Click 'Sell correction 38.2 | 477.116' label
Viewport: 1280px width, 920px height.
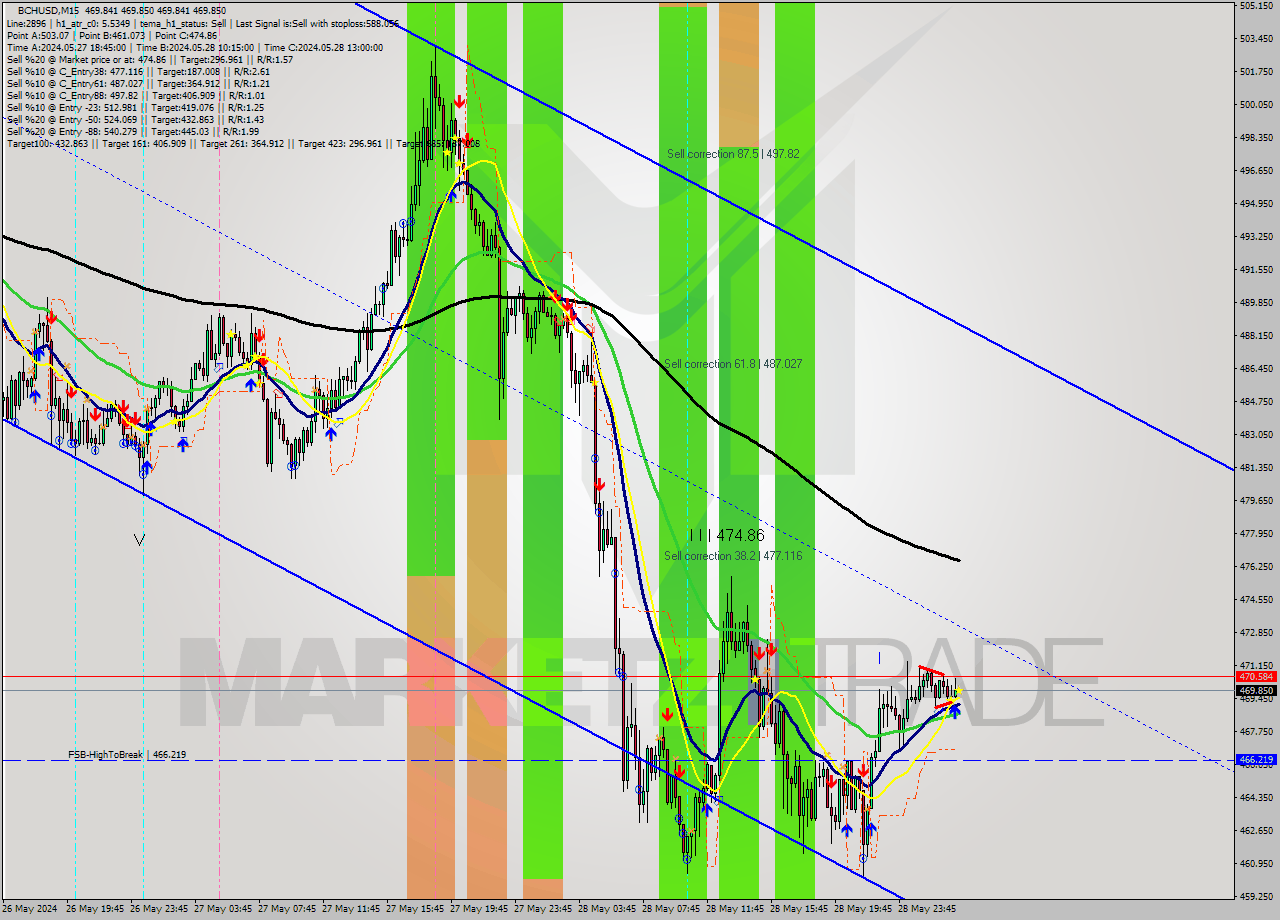click(733, 556)
